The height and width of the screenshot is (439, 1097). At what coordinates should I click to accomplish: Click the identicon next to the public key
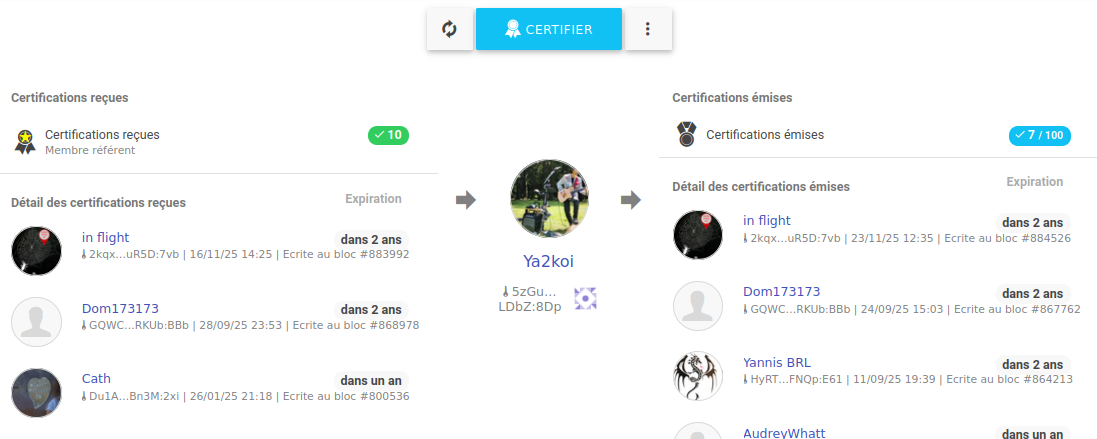coord(585,297)
